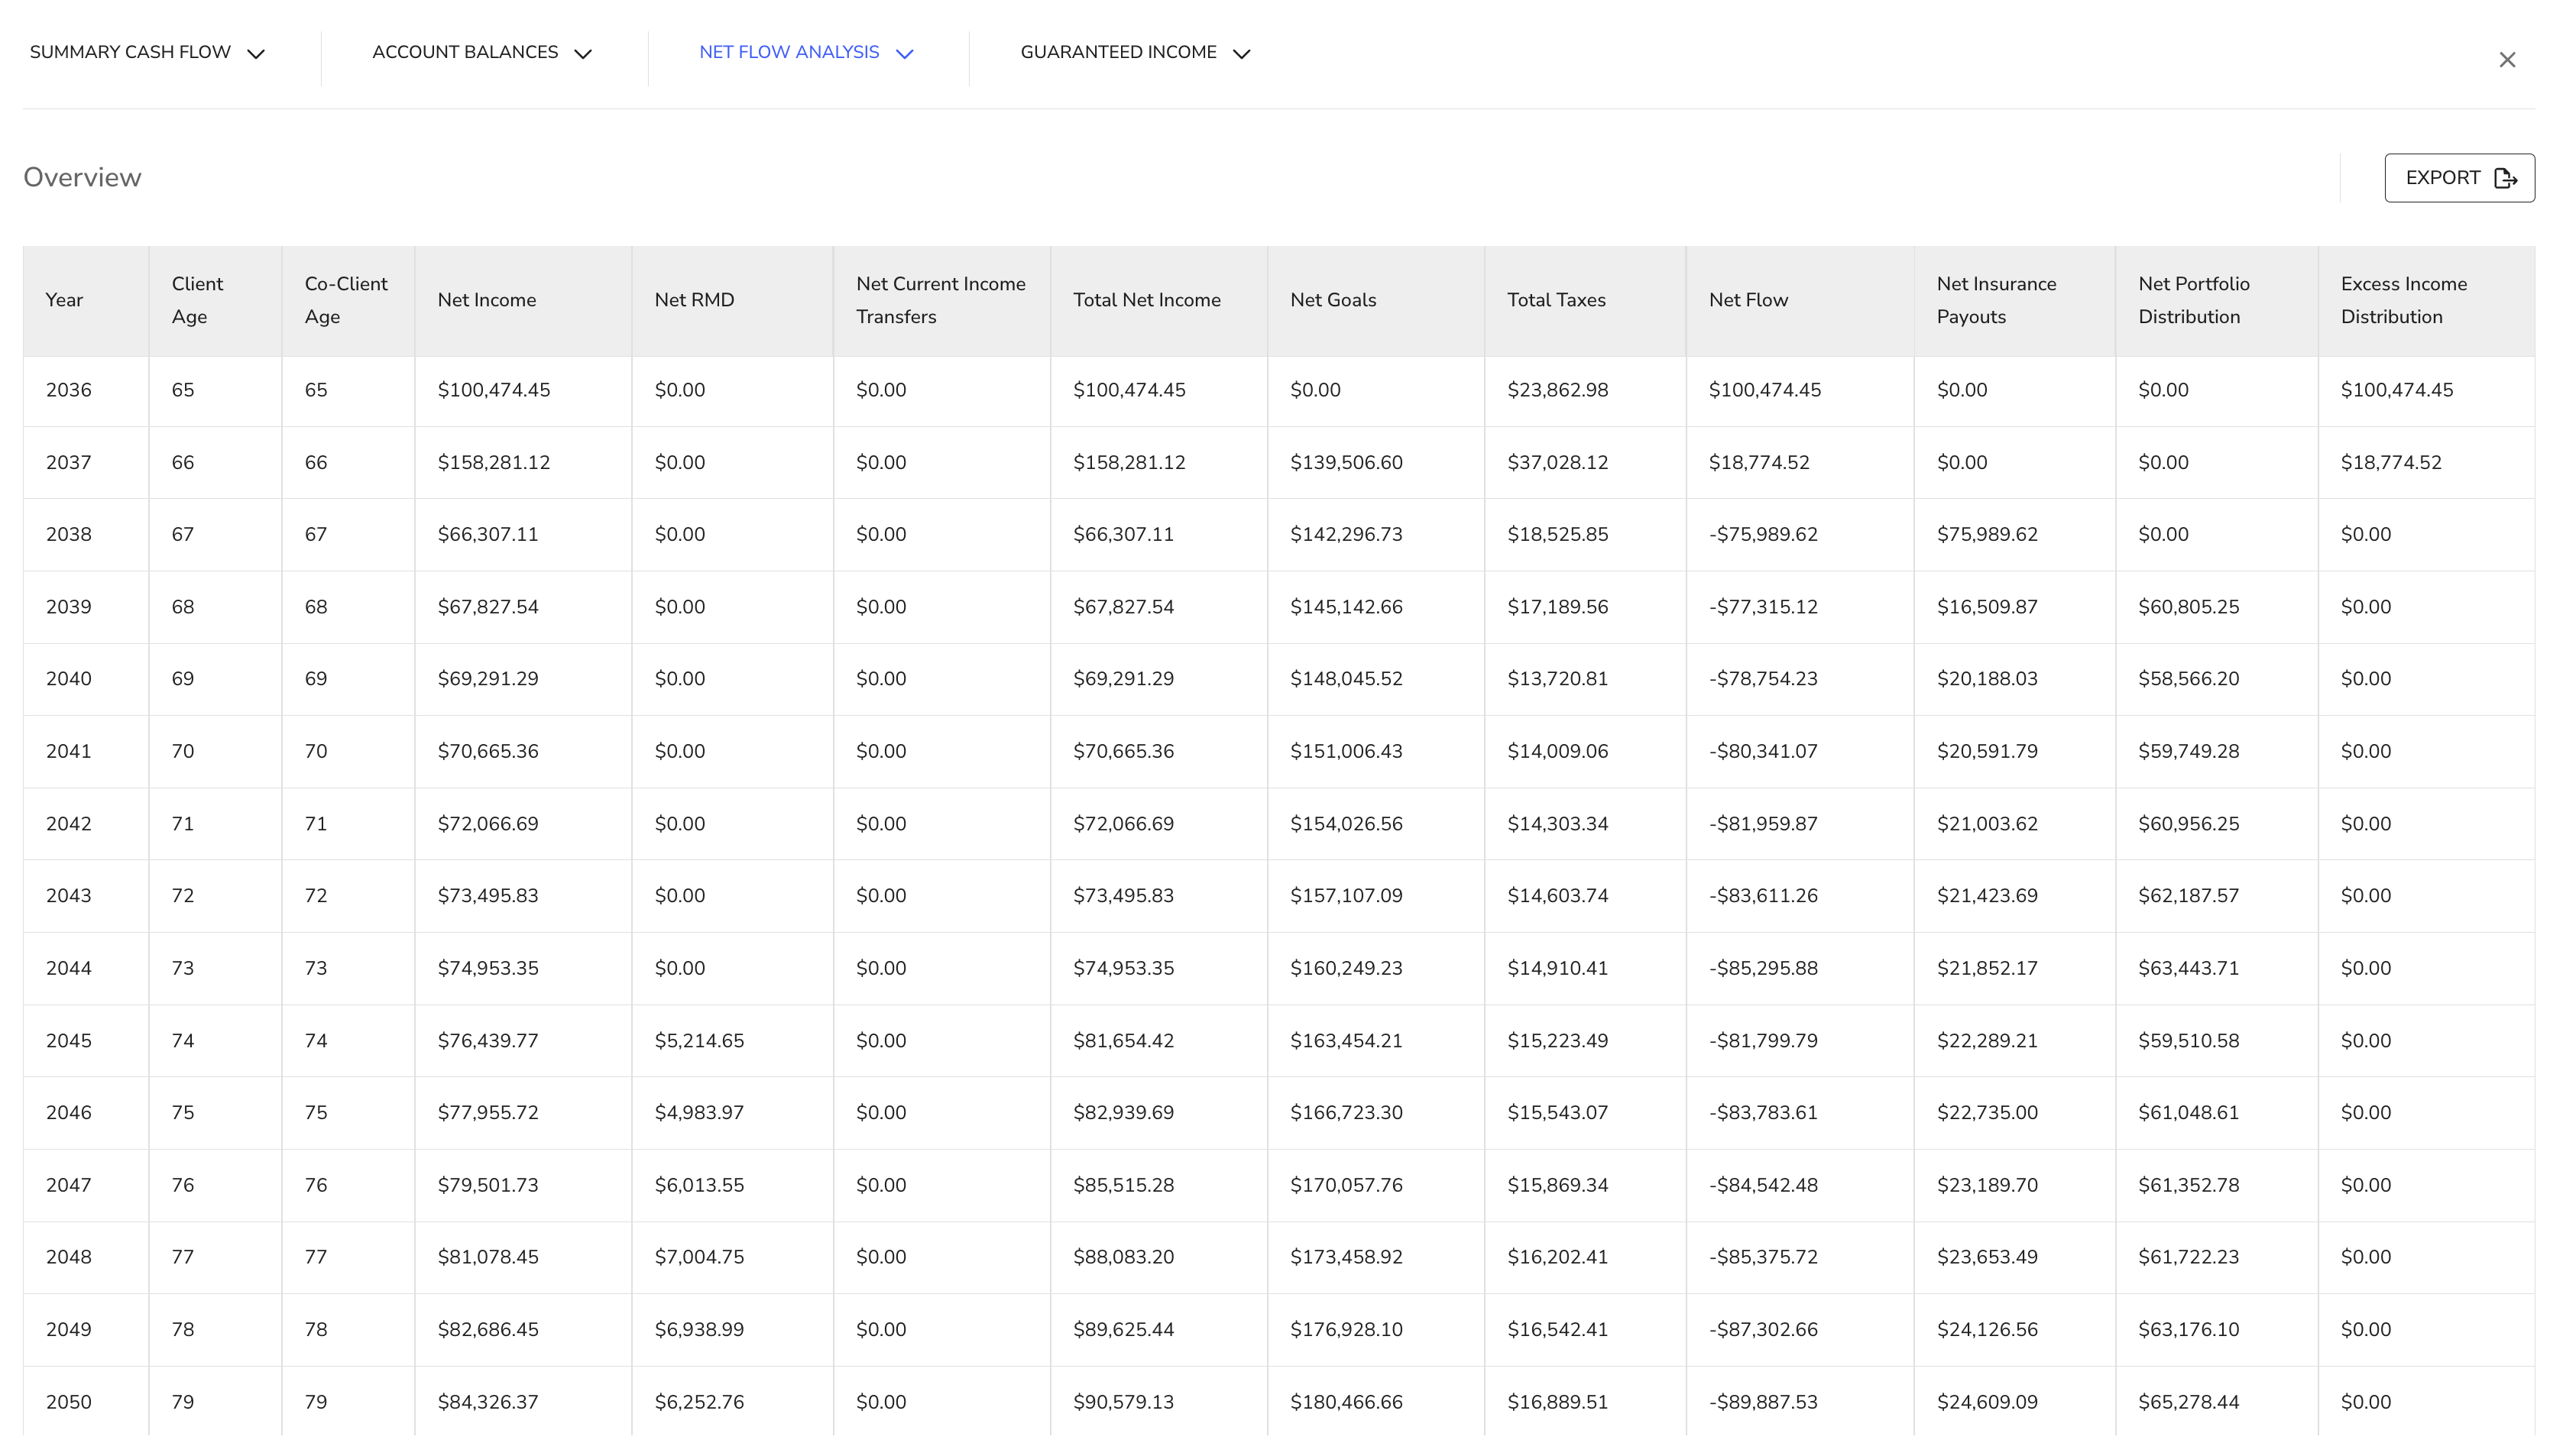Click Total Taxes value $14,910.41
The width and height of the screenshot is (2563, 1456).
coord(1558,968)
